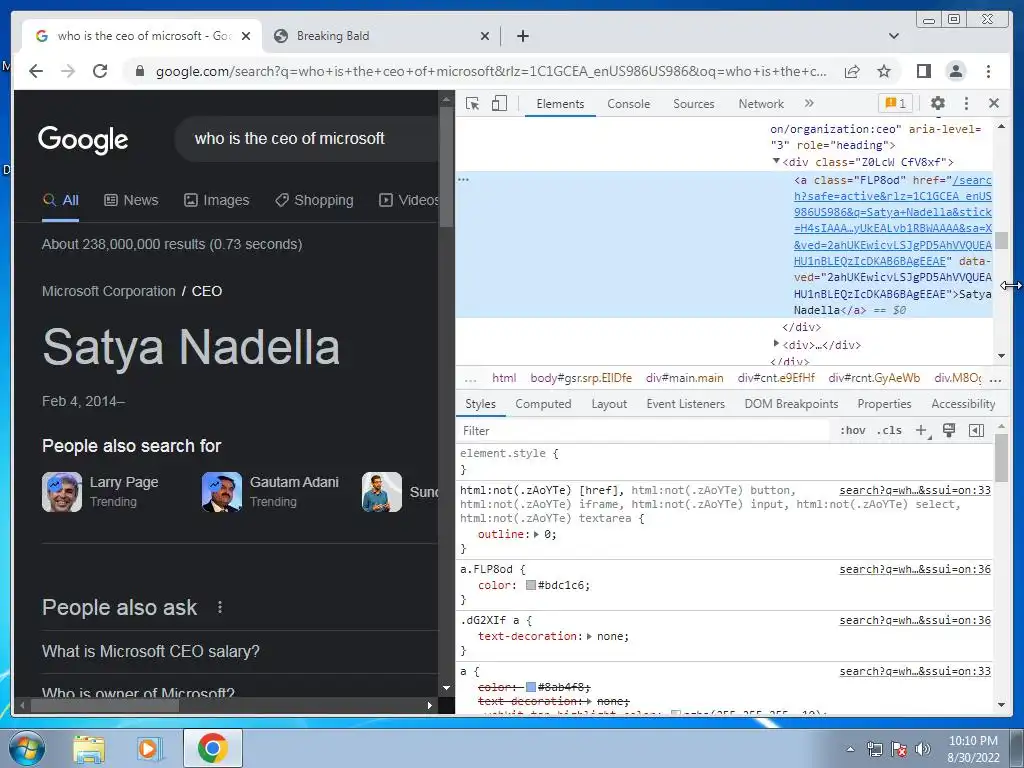Open People also ask options menu
The image size is (1024, 768).
tap(220, 607)
